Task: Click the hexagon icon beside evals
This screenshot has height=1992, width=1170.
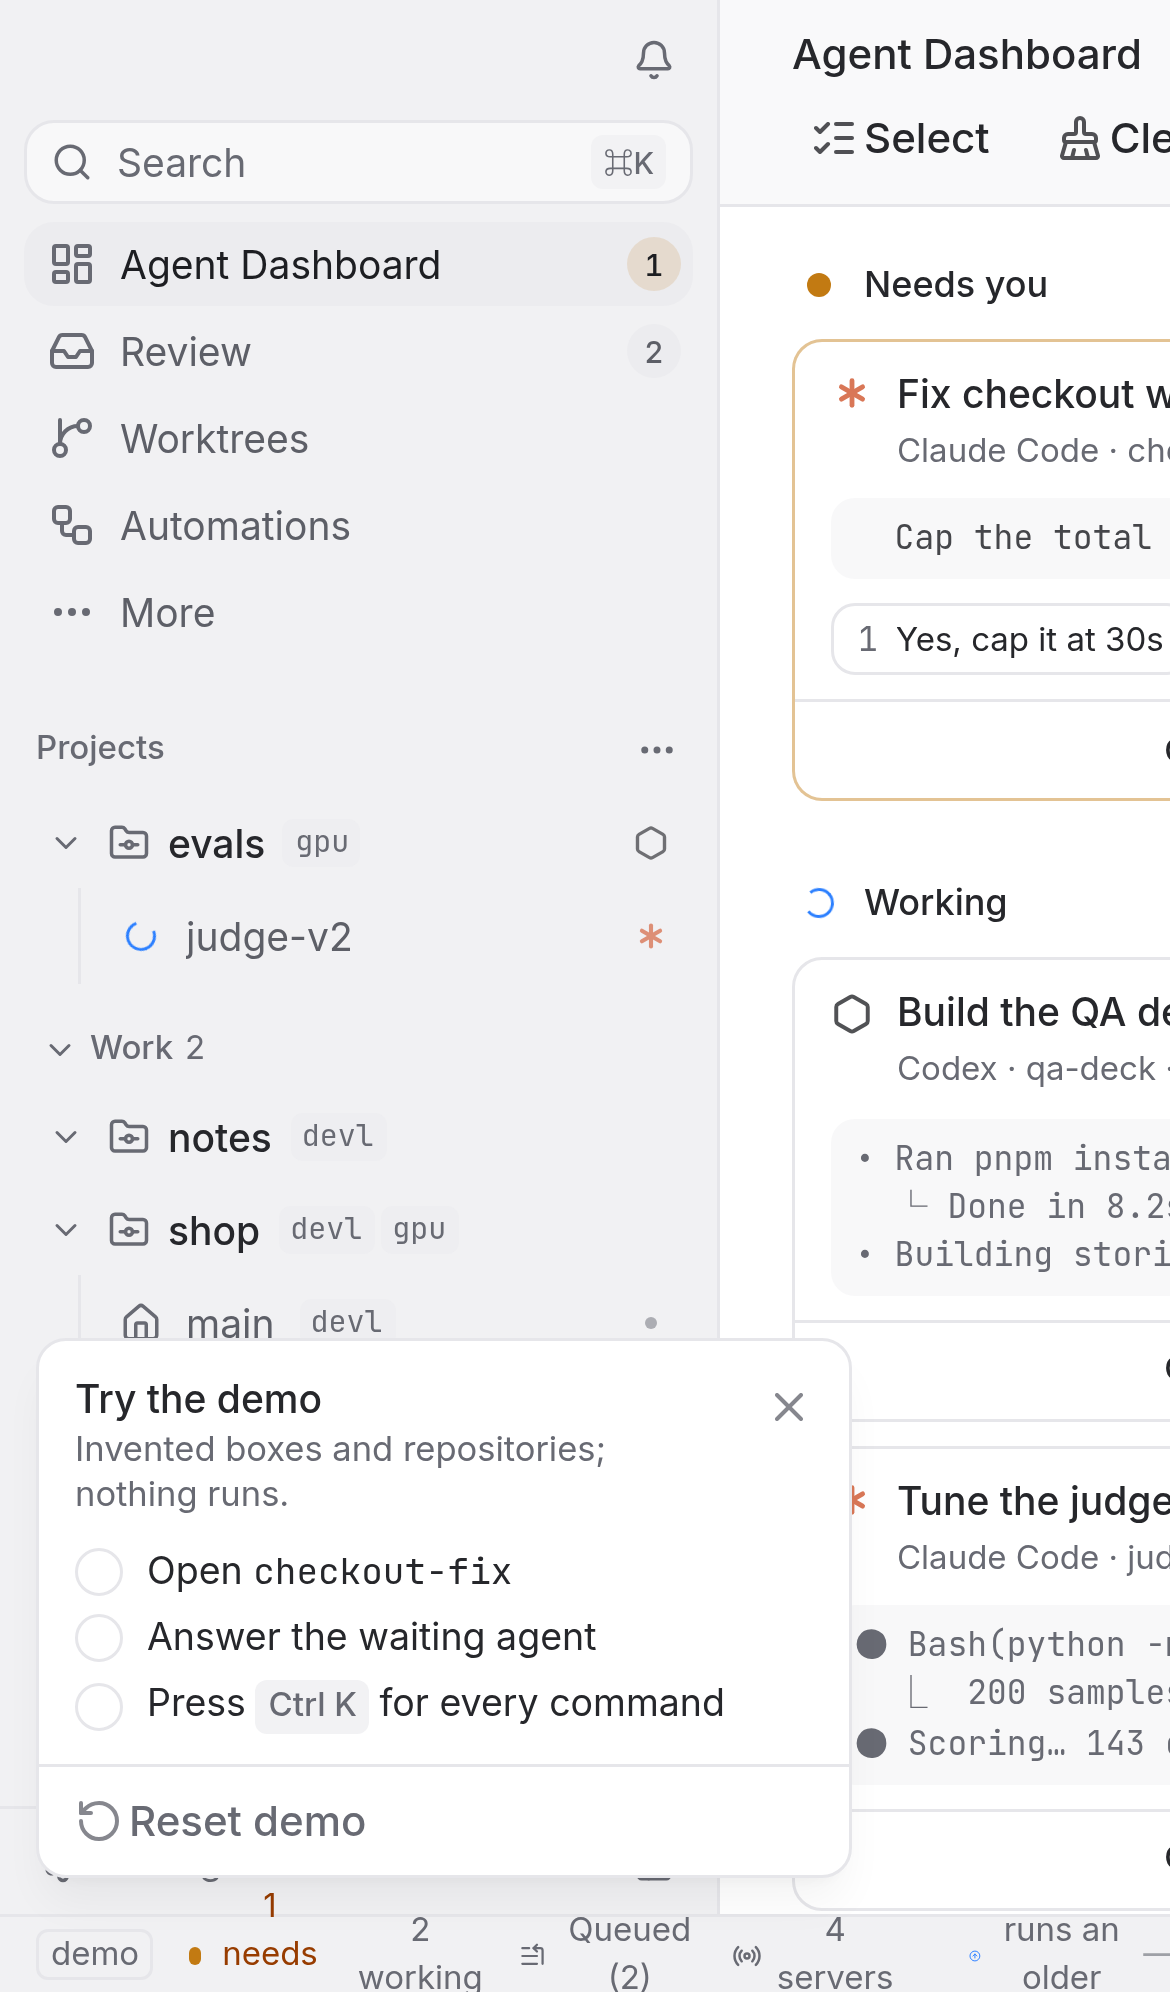Action: [x=651, y=844]
